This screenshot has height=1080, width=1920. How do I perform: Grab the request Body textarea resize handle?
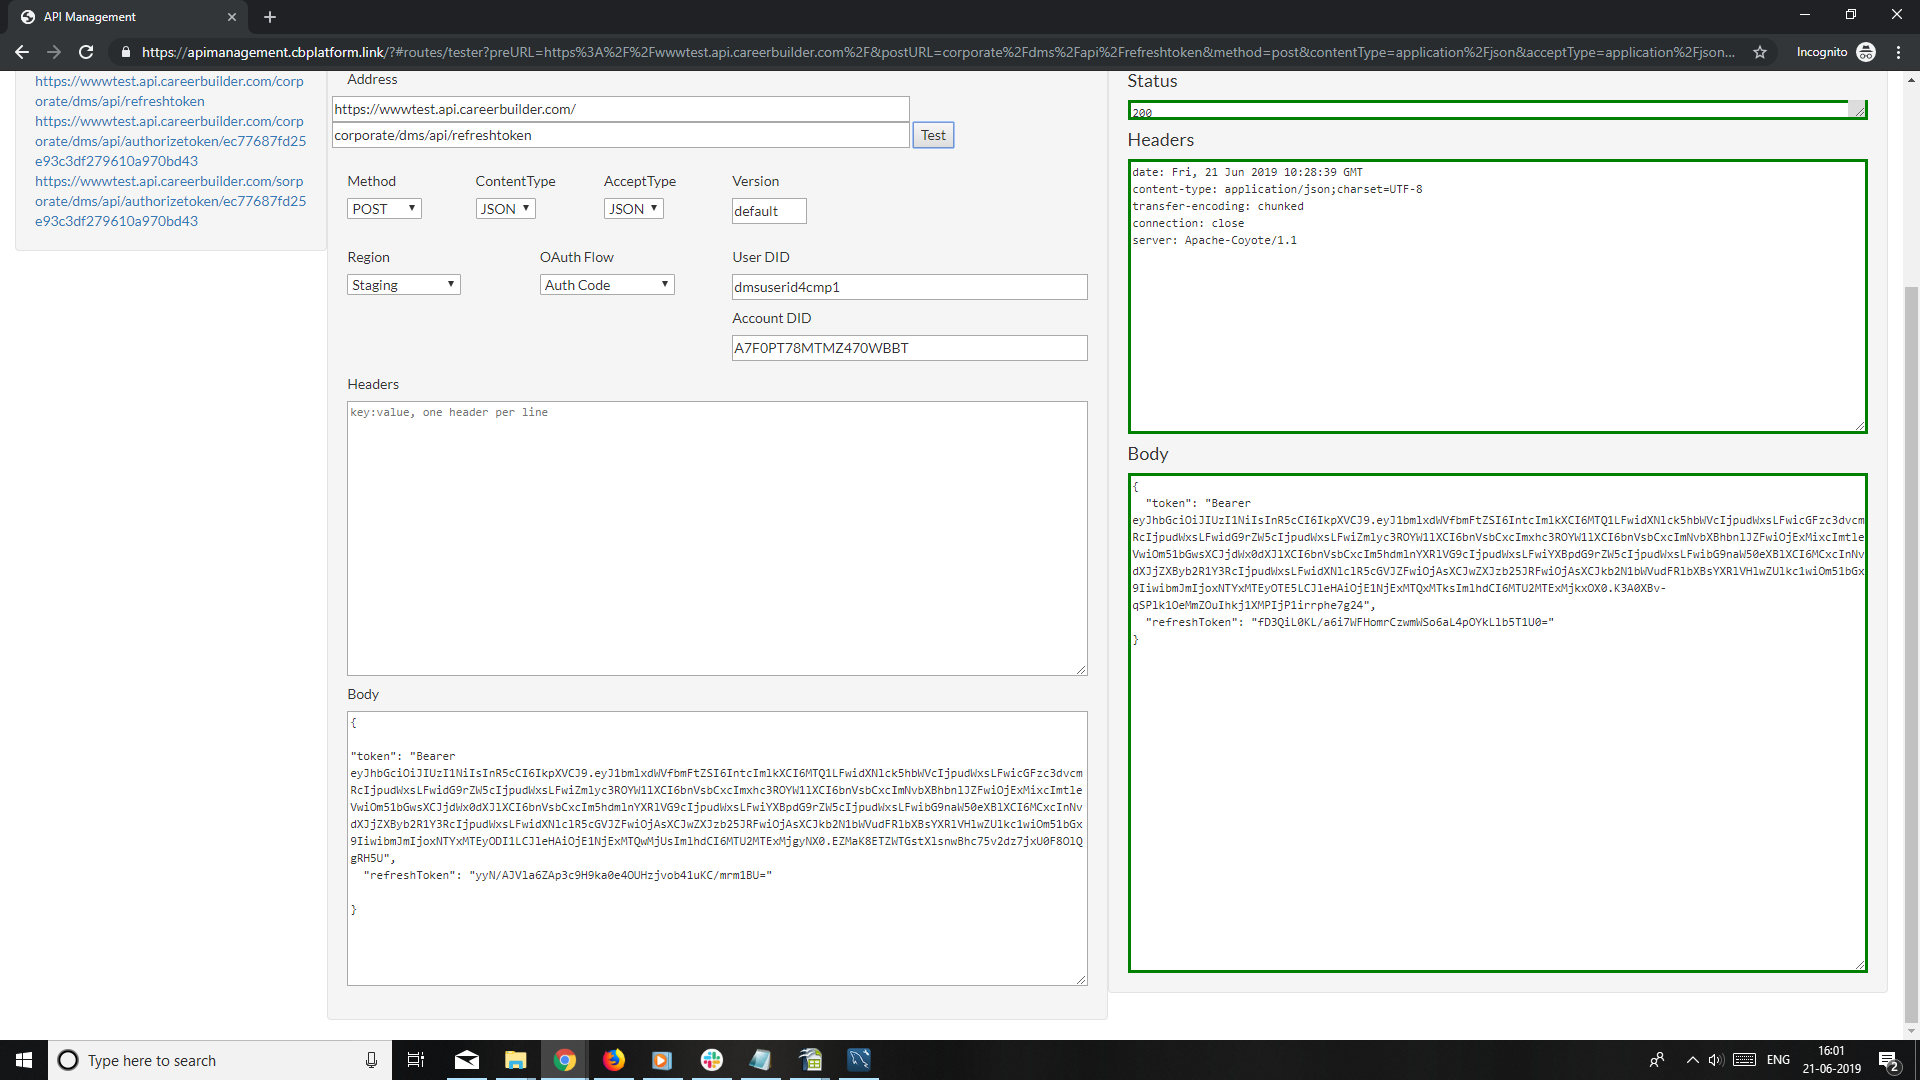1081,979
